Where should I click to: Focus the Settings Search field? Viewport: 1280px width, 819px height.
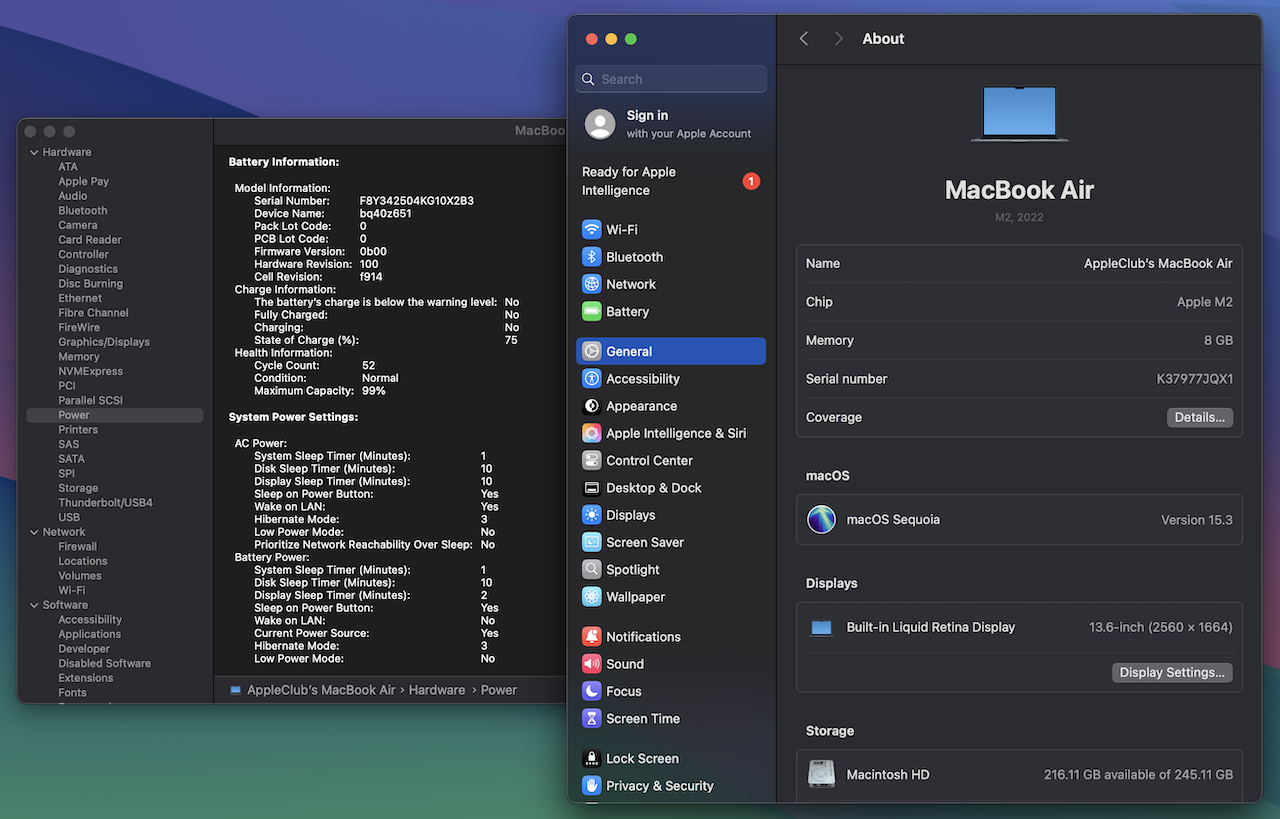click(672, 79)
